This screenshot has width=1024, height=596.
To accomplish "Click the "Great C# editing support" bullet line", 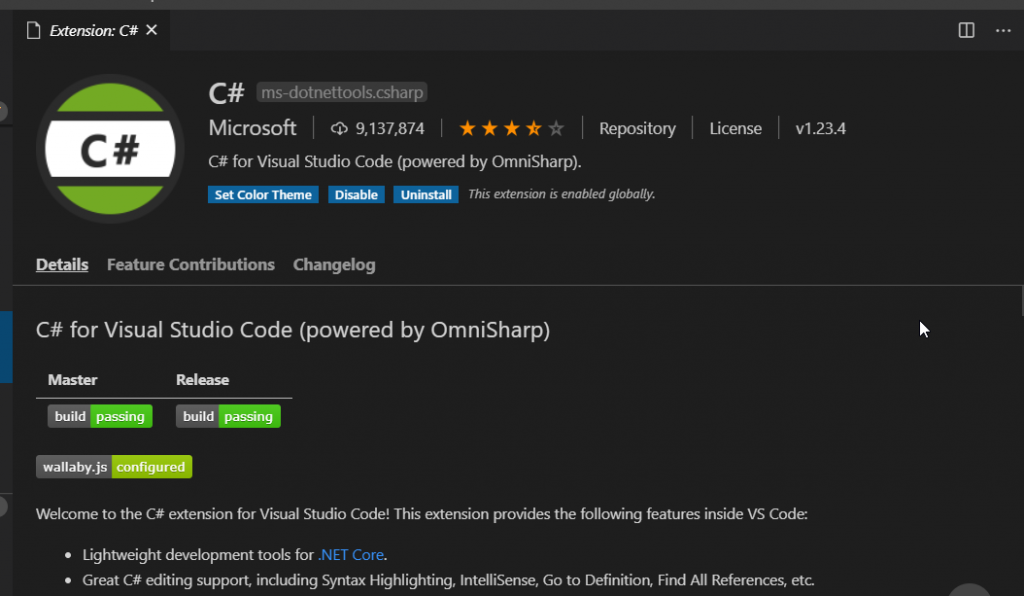I will 448,580.
